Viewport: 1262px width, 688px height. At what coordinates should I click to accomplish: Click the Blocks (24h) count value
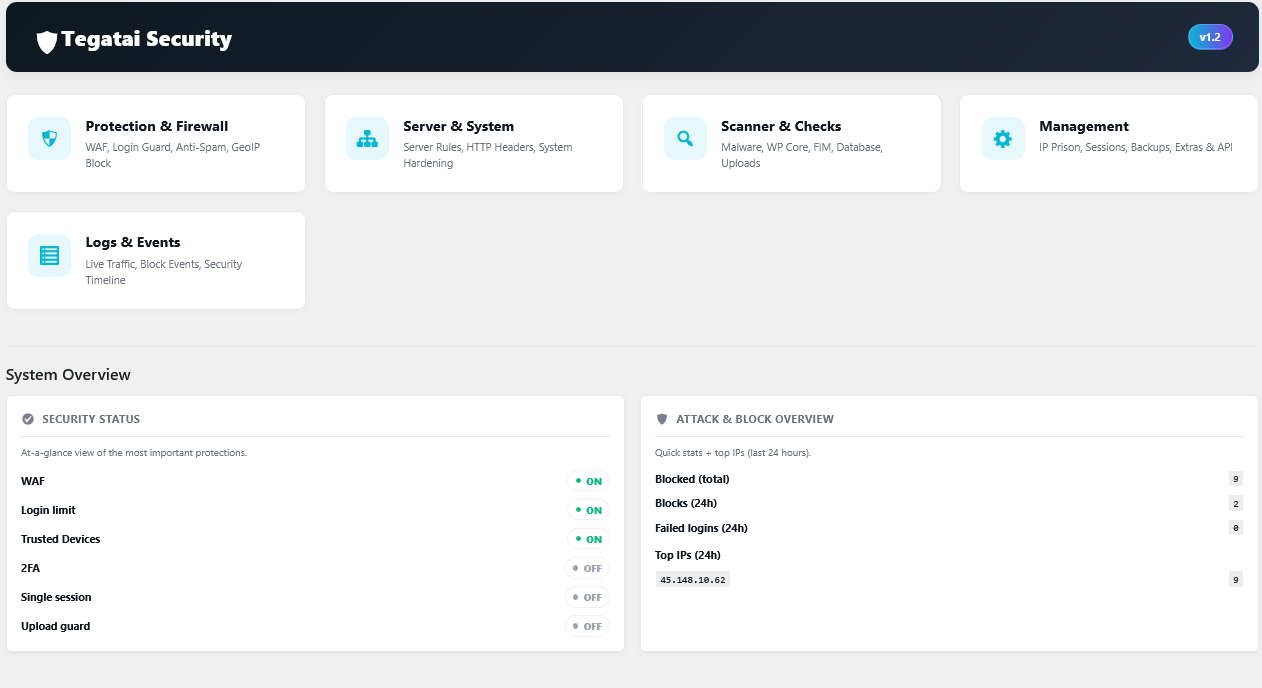pyautogui.click(x=1236, y=503)
